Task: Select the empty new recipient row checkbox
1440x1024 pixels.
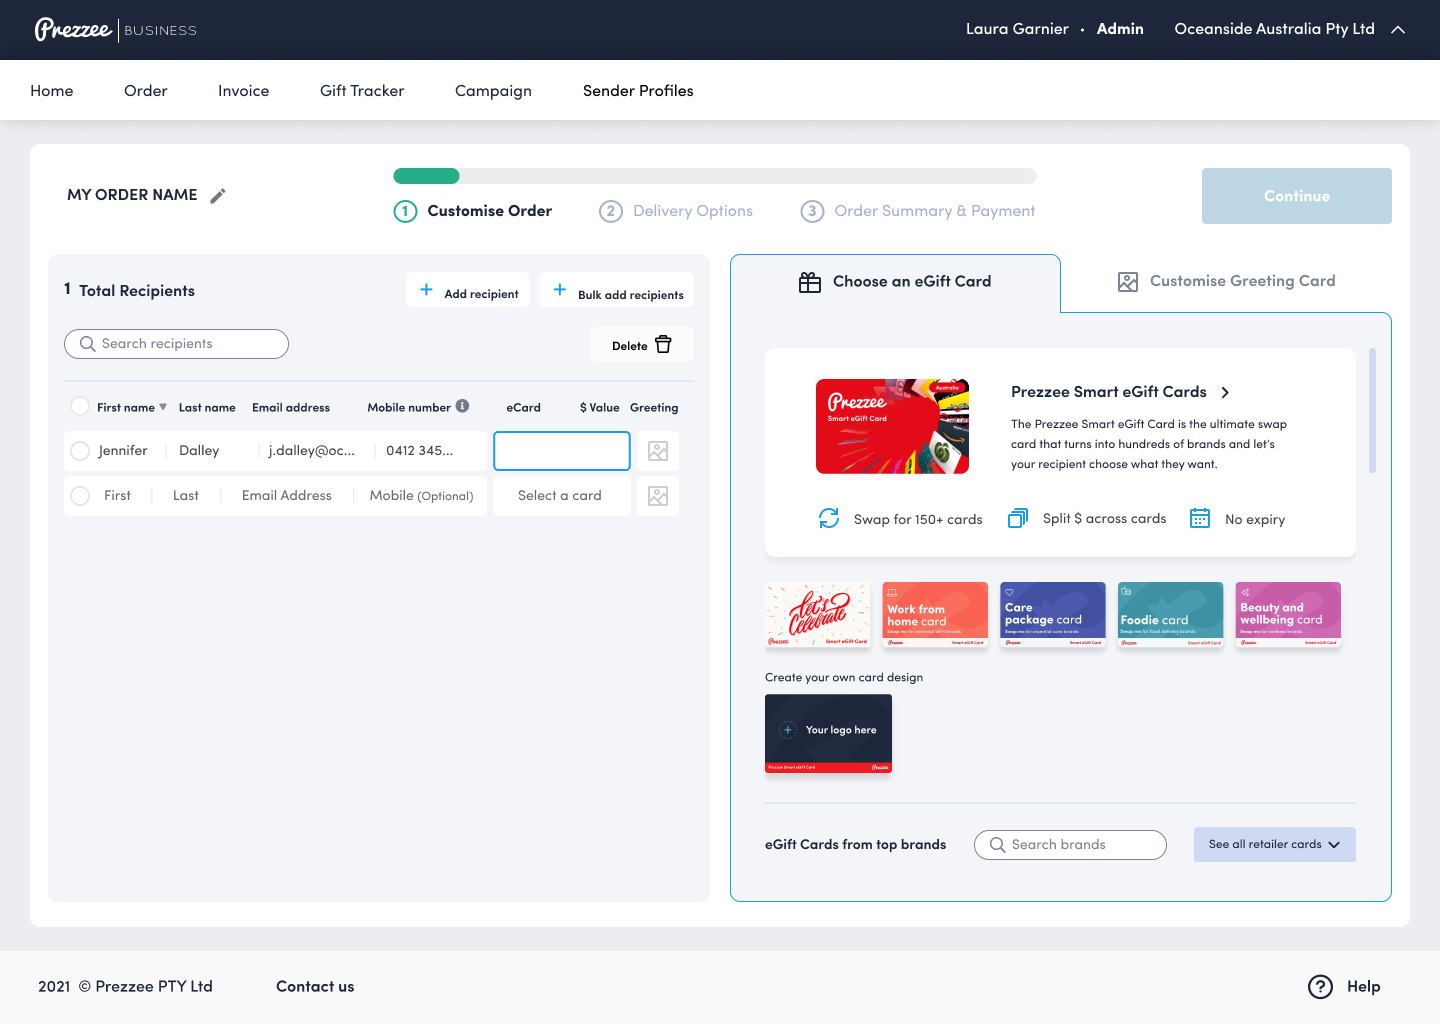Action: coord(81,496)
